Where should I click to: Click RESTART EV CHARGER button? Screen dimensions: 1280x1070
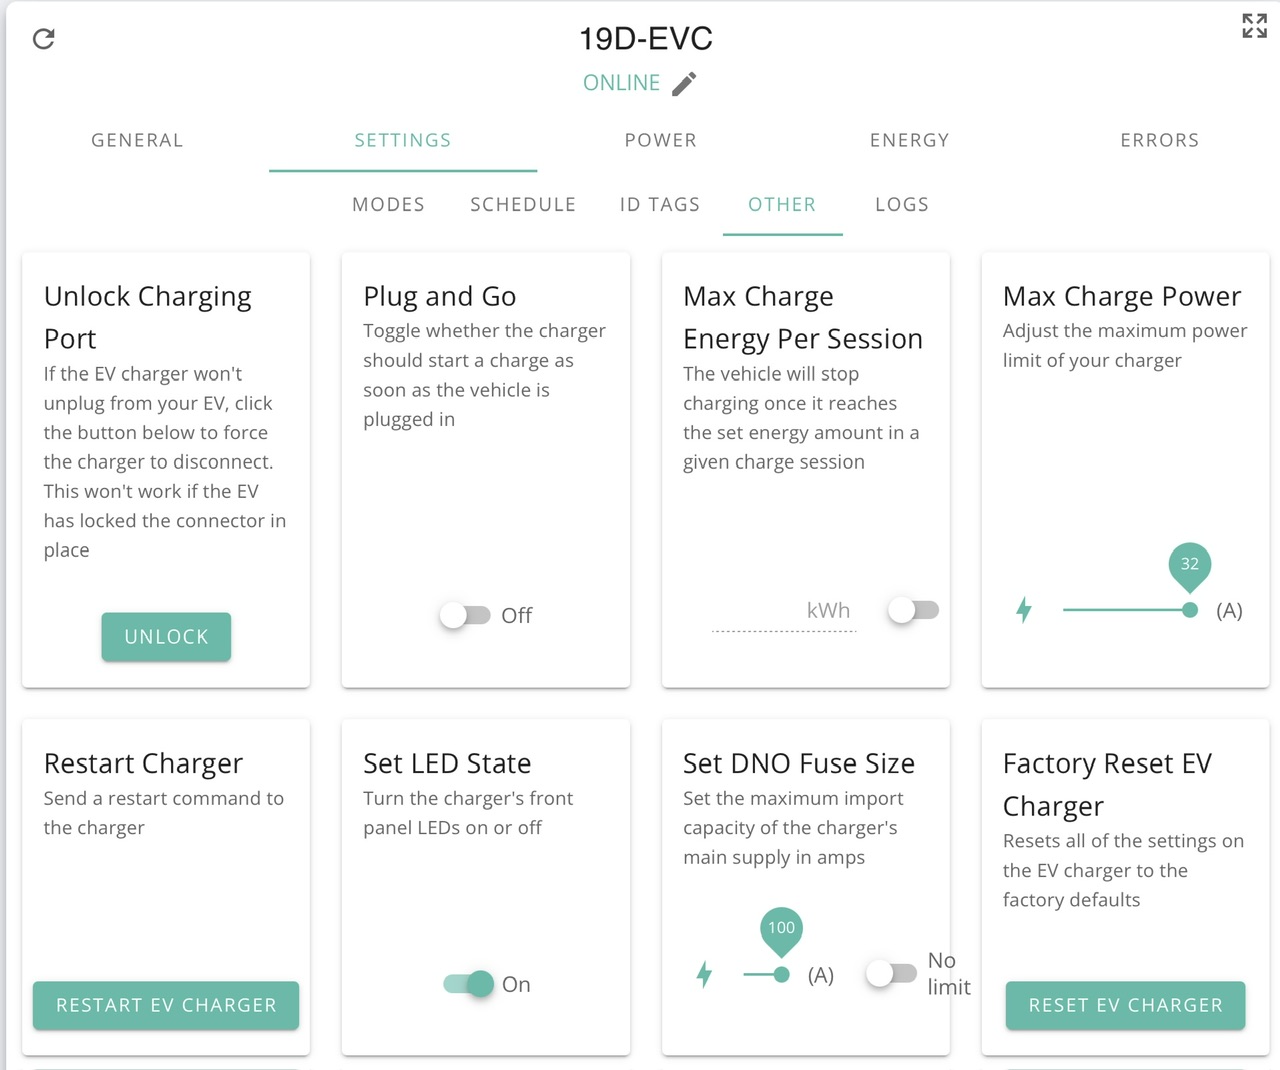[166, 1005]
